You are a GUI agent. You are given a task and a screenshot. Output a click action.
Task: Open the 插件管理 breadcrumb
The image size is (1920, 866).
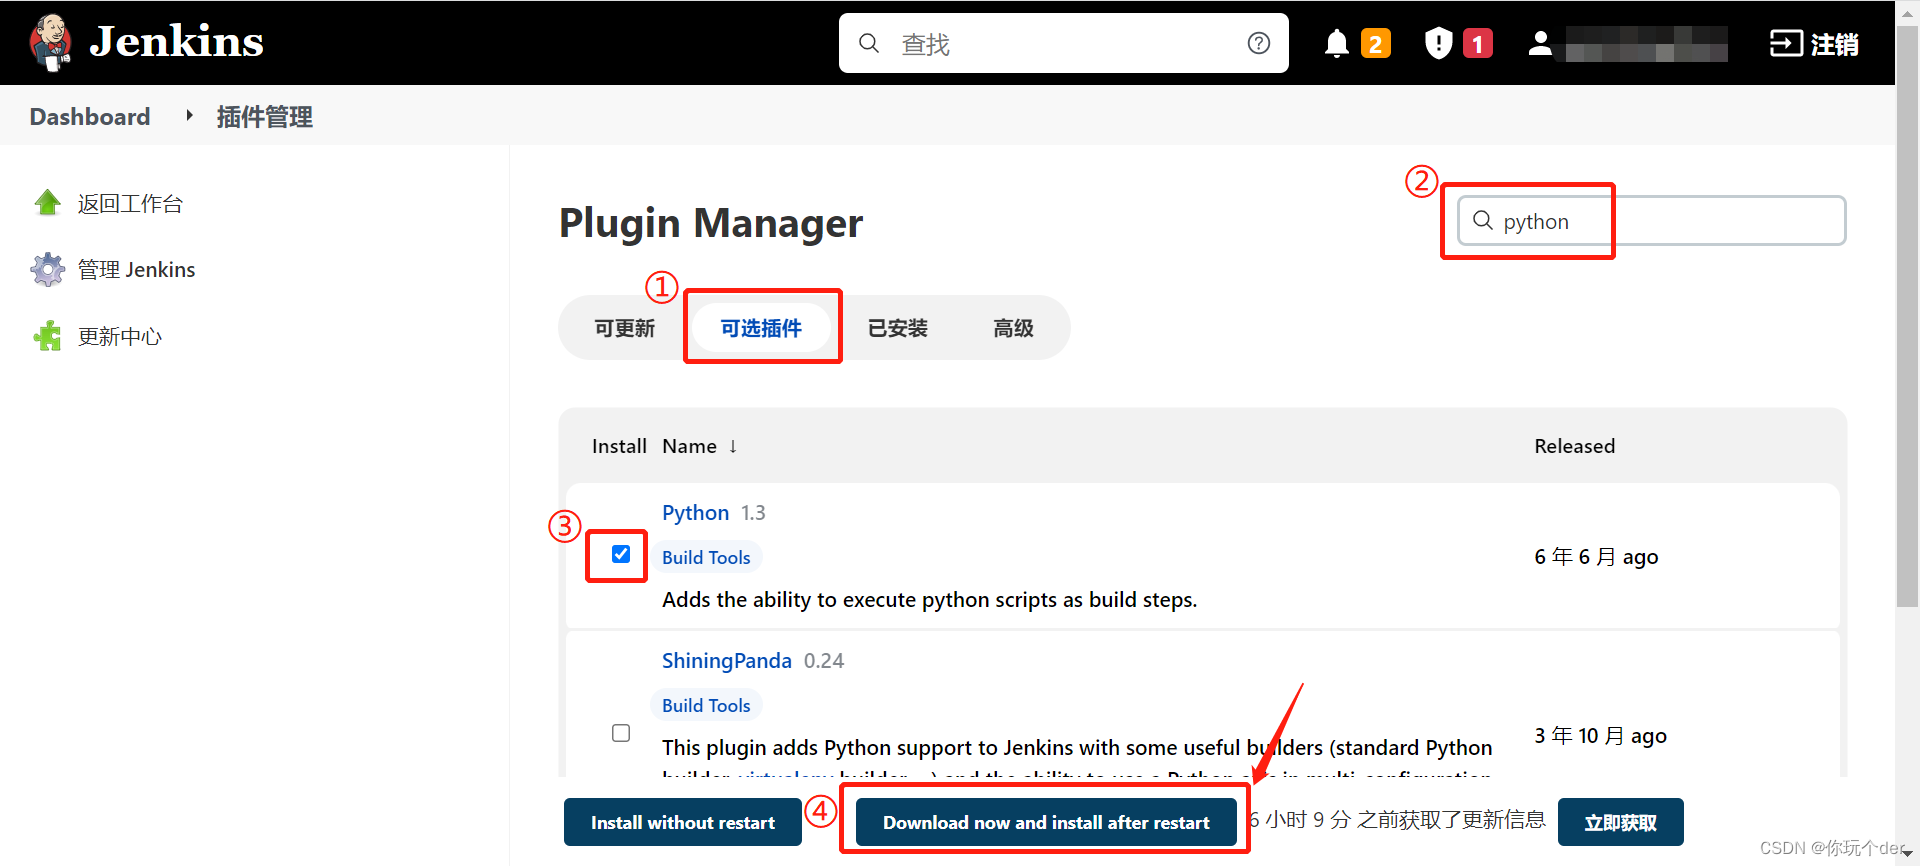pyautogui.click(x=264, y=117)
